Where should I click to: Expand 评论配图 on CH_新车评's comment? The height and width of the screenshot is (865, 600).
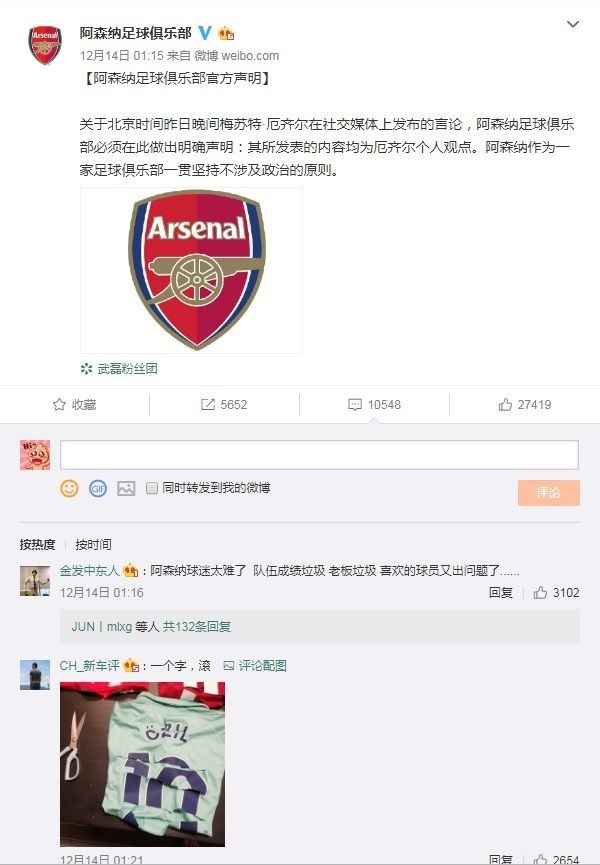coord(255,665)
